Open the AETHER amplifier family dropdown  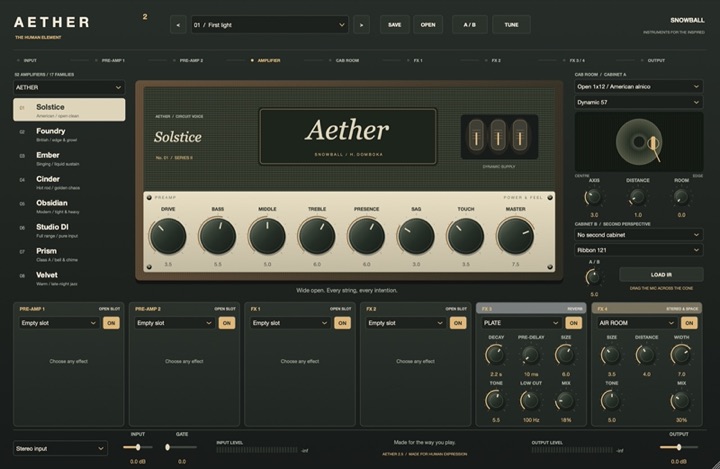69,87
